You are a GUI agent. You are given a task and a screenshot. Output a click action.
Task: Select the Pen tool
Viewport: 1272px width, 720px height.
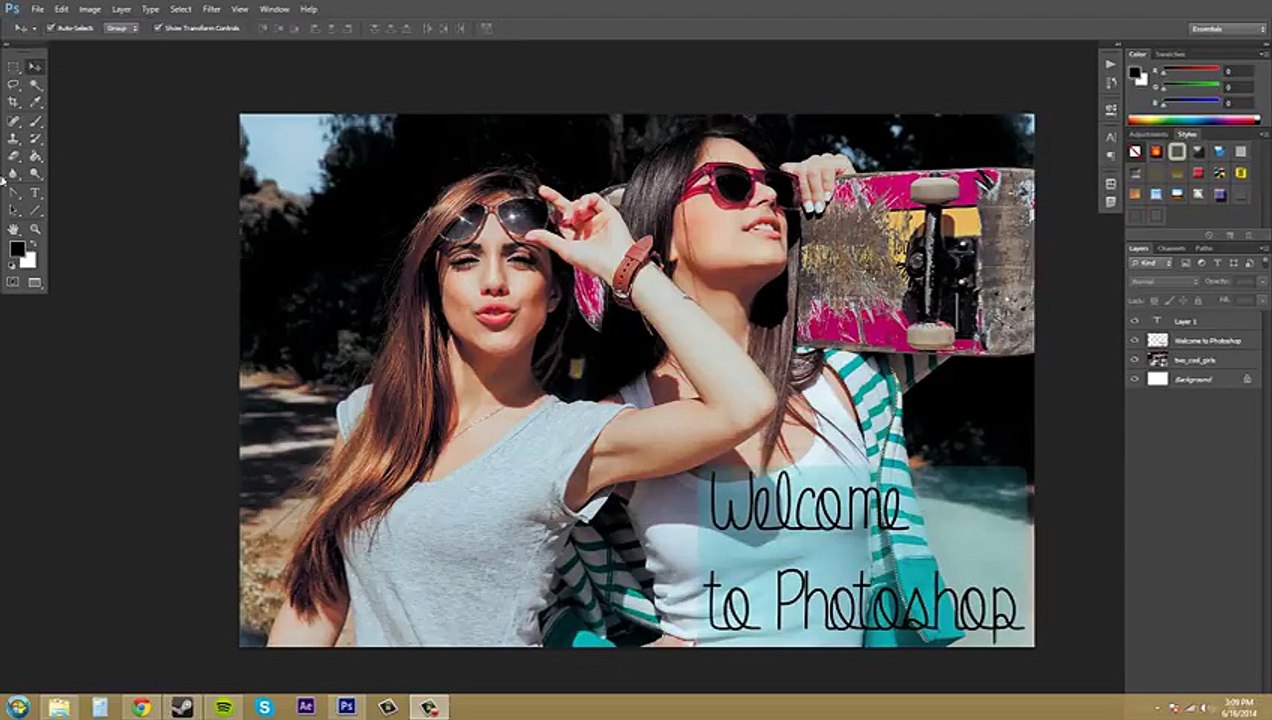[x=13, y=192]
